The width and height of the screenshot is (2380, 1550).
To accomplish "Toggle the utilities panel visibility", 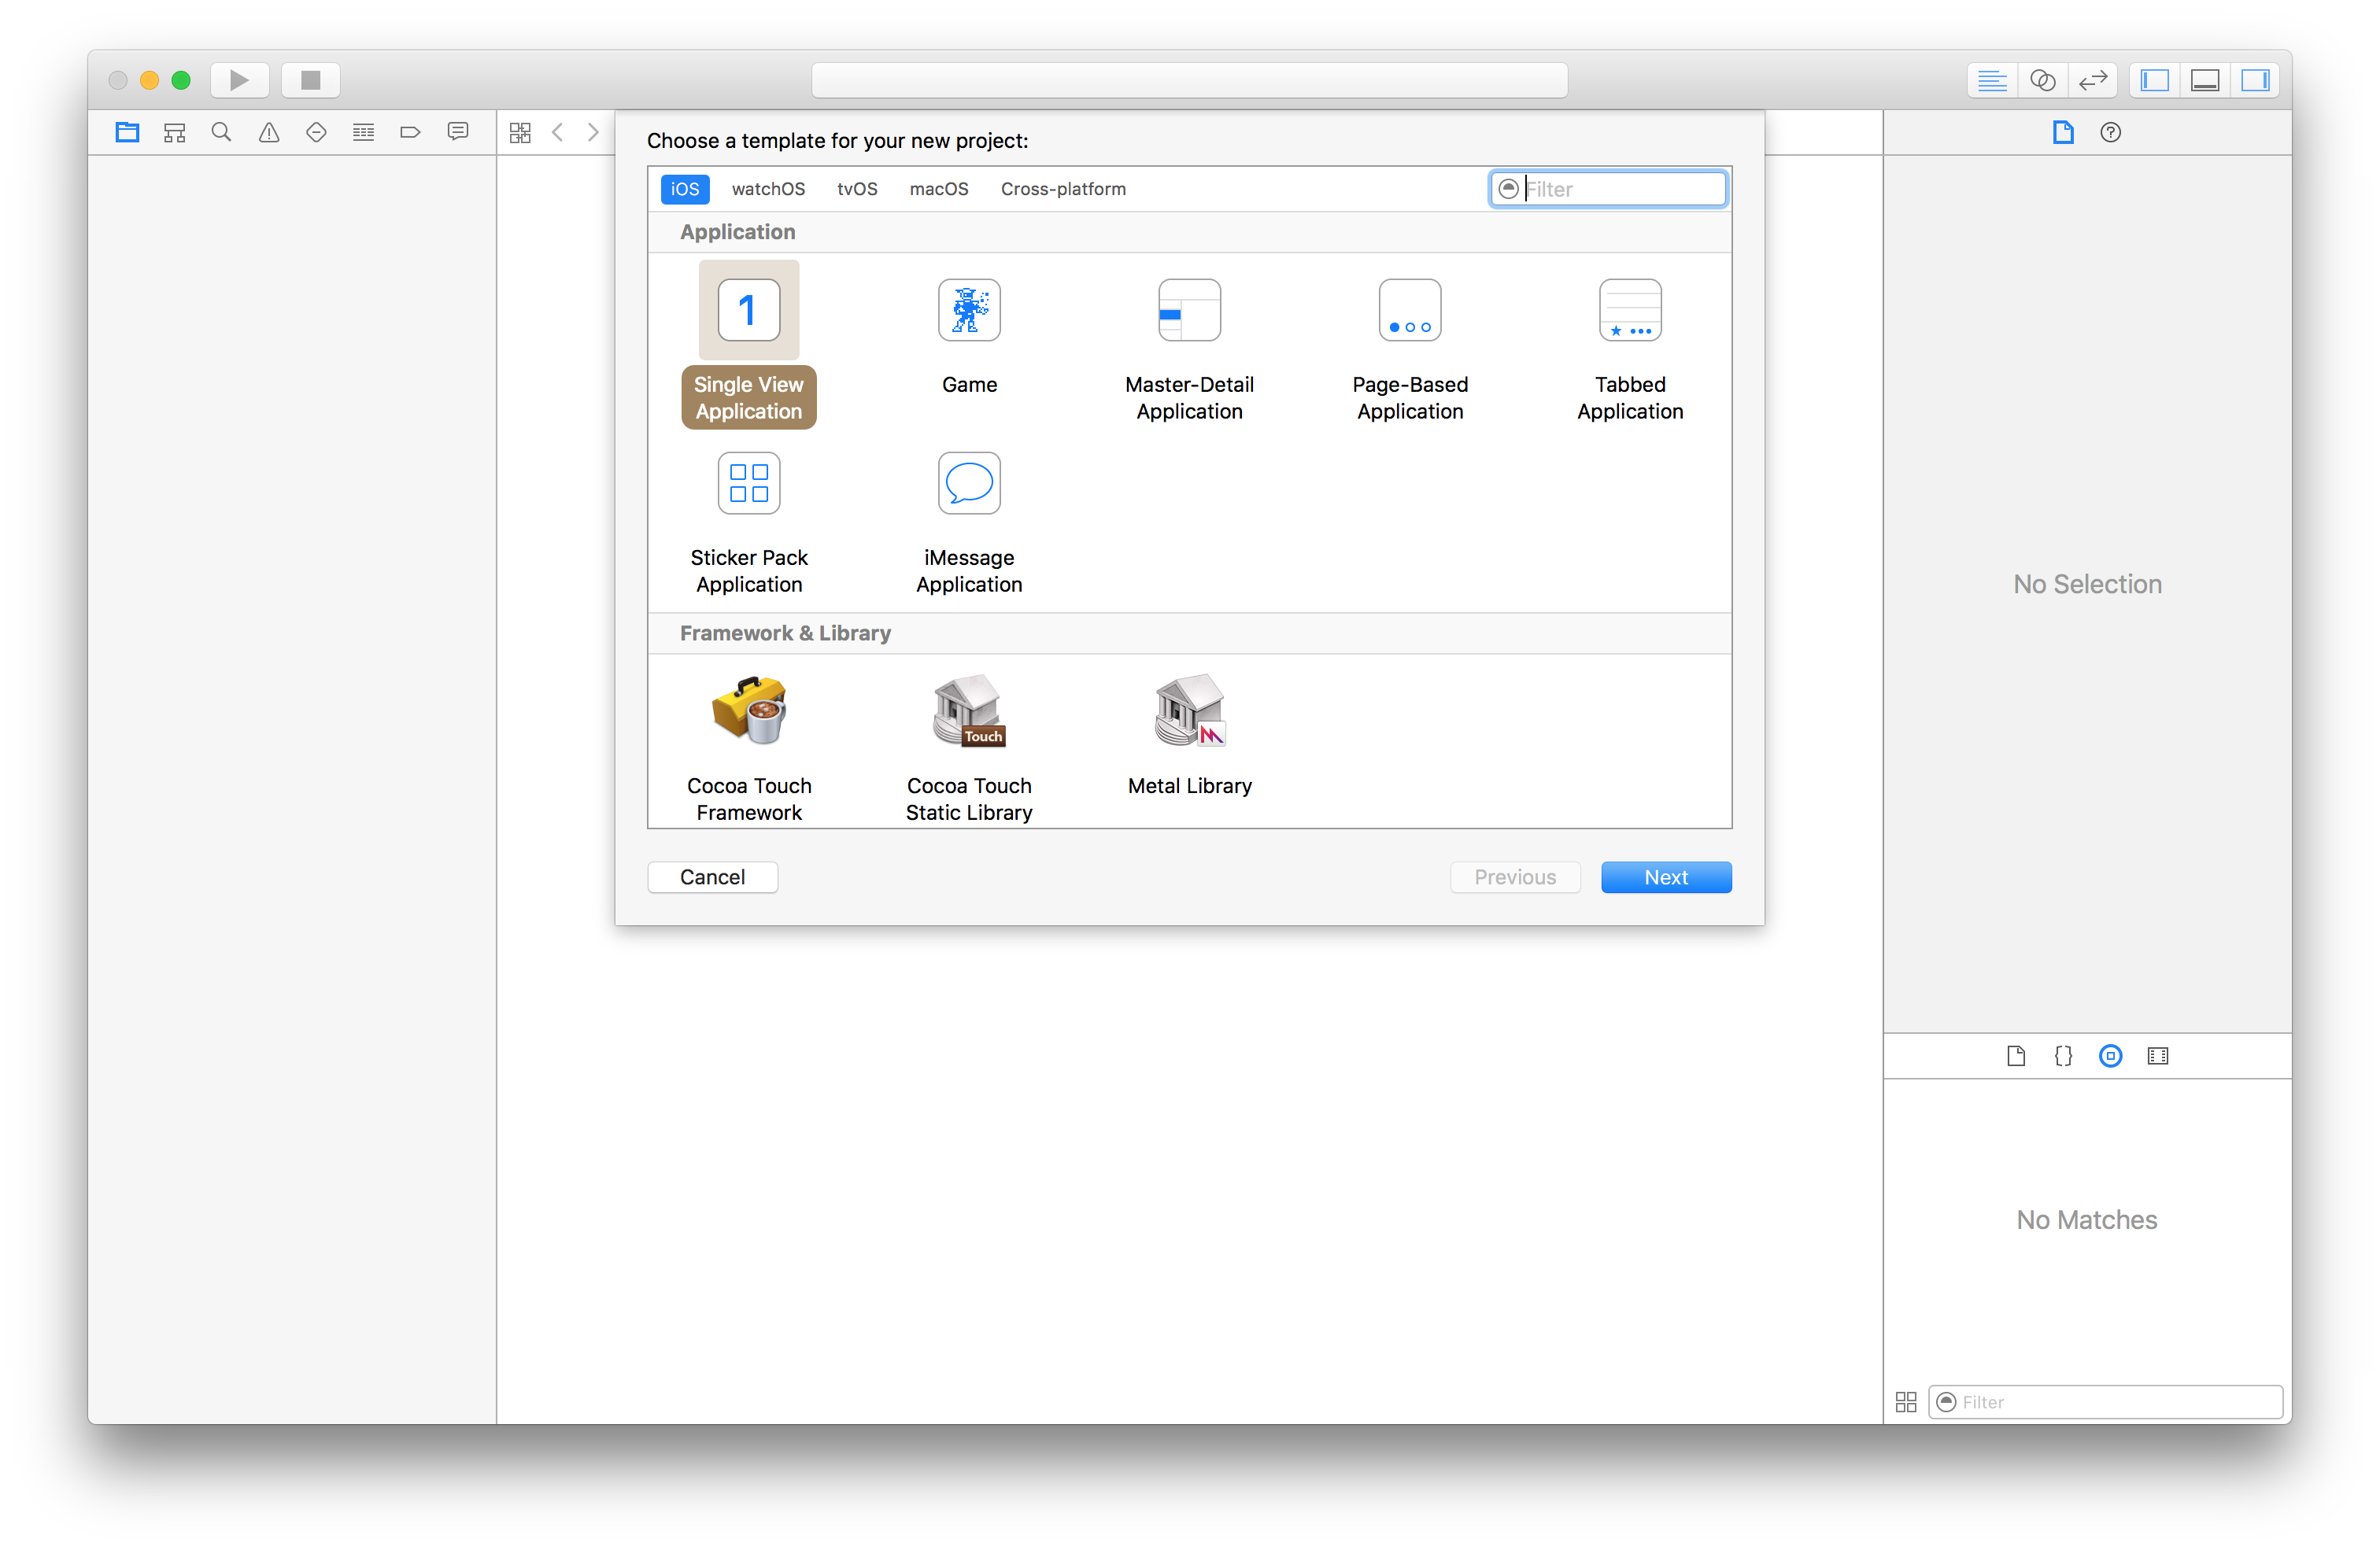I will pos(2255,80).
